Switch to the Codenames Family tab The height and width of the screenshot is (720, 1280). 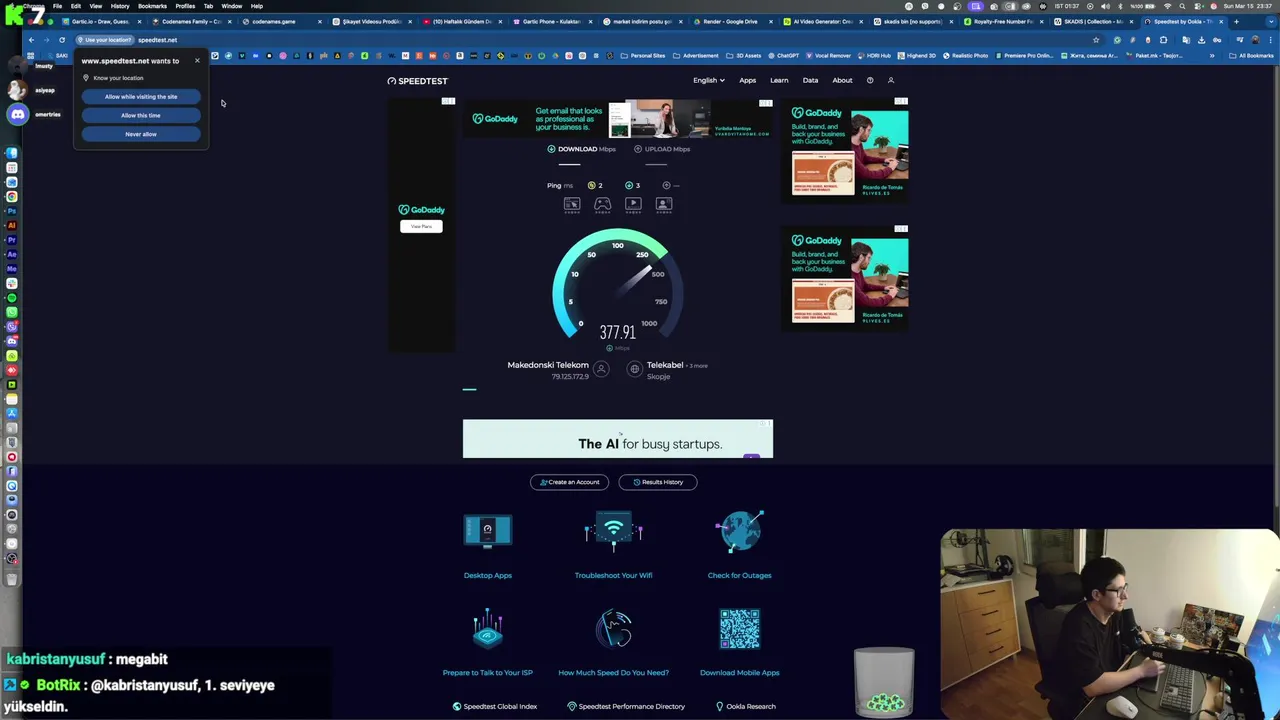click(x=192, y=21)
